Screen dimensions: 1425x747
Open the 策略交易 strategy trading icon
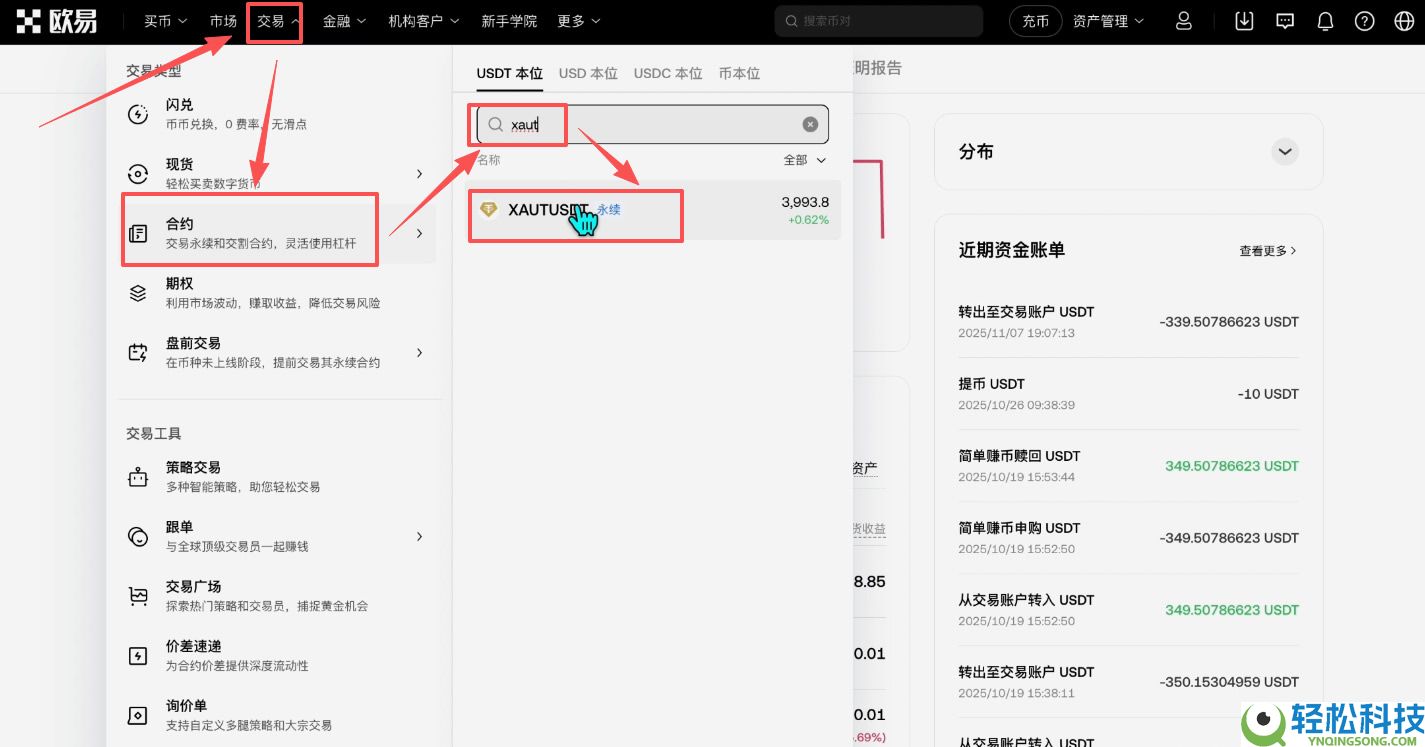pyautogui.click(x=138, y=475)
